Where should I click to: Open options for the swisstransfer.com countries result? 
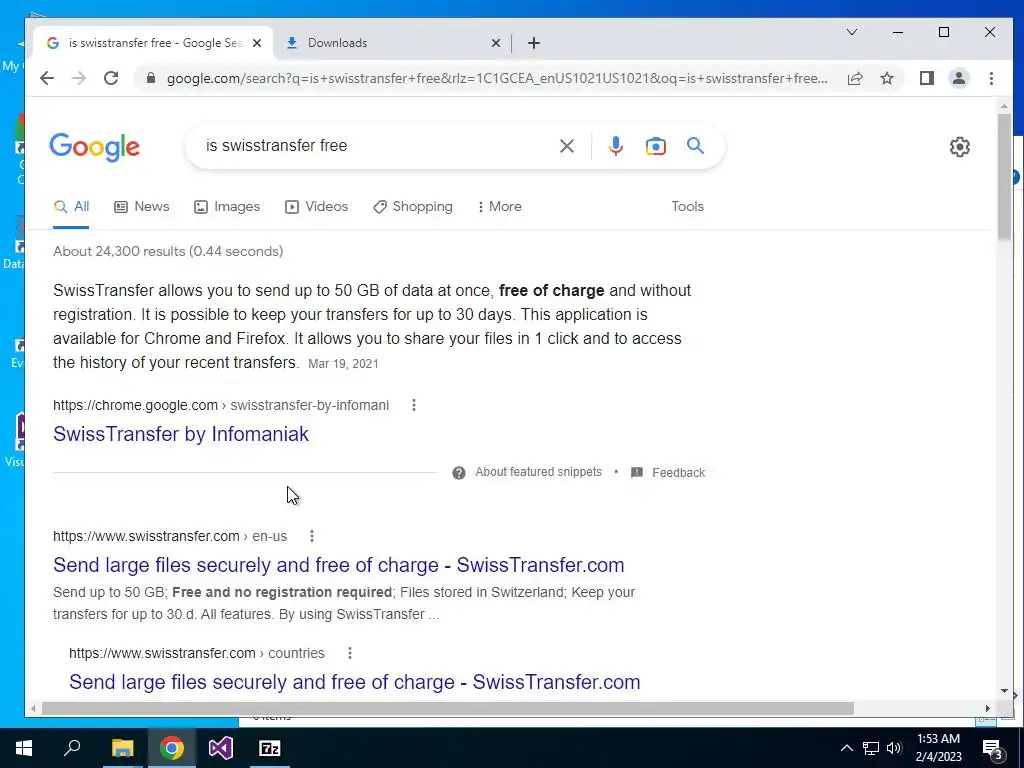click(x=349, y=653)
